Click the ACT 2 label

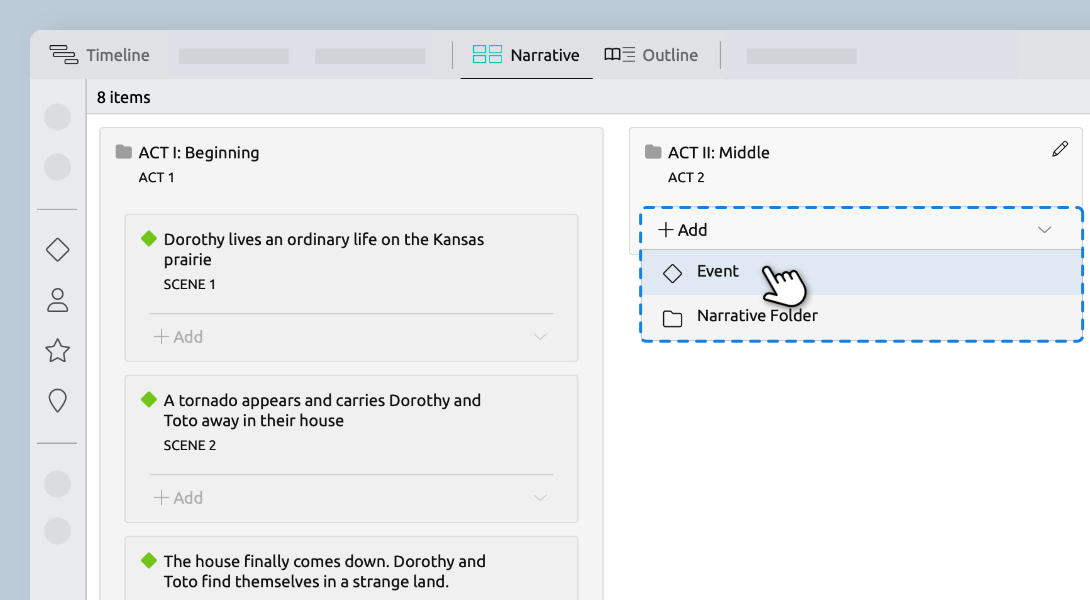[x=686, y=177]
